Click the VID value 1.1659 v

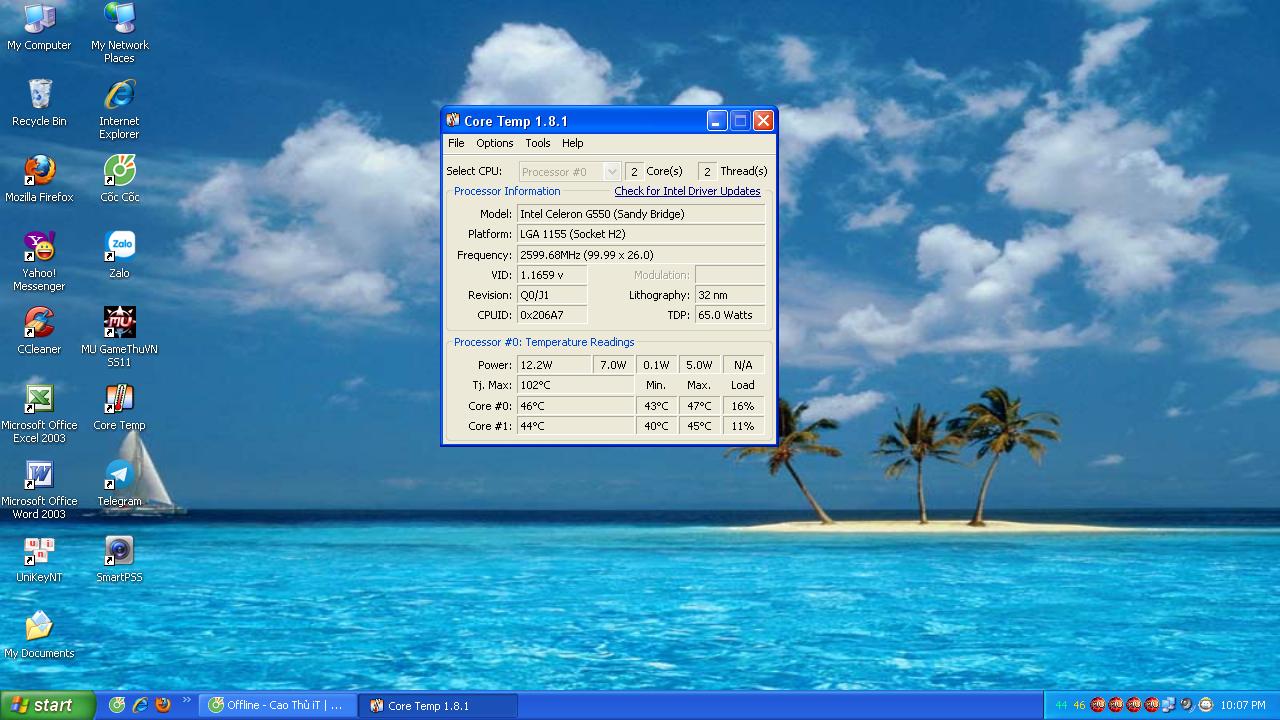[552, 275]
